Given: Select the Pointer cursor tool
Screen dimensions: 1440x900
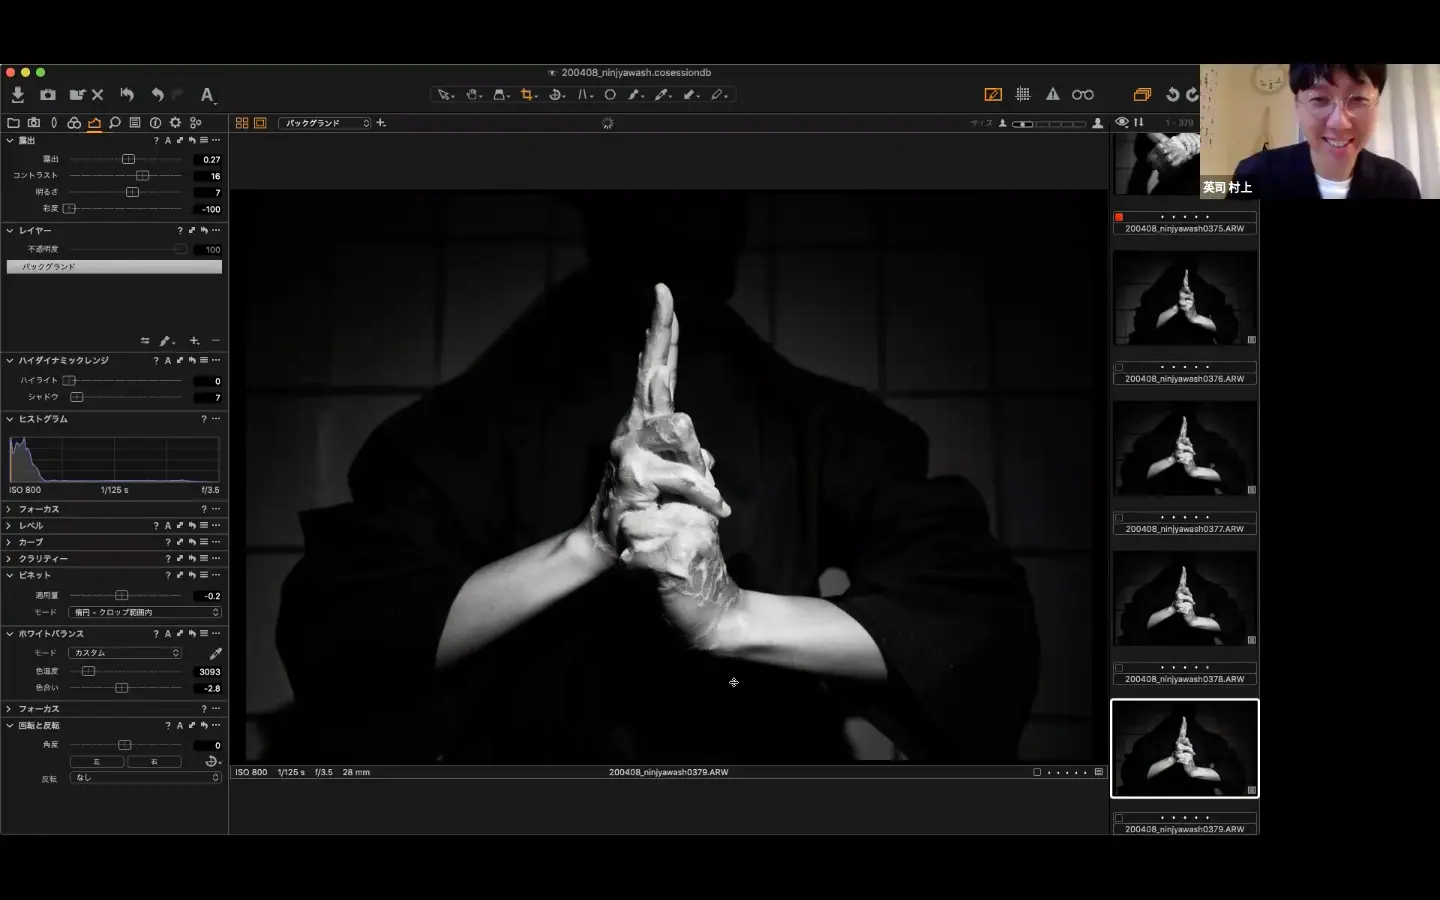Looking at the screenshot, I should pos(444,95).
